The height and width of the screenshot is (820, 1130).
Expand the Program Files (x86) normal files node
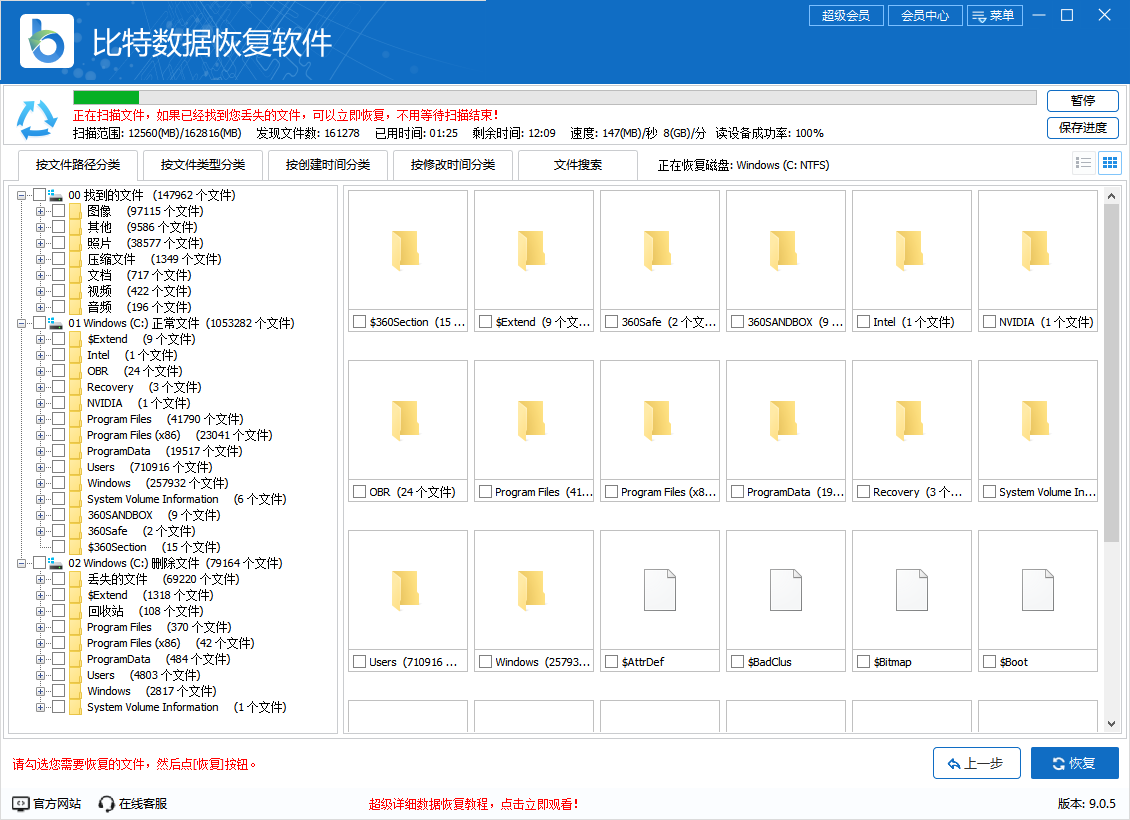point(41,435)
